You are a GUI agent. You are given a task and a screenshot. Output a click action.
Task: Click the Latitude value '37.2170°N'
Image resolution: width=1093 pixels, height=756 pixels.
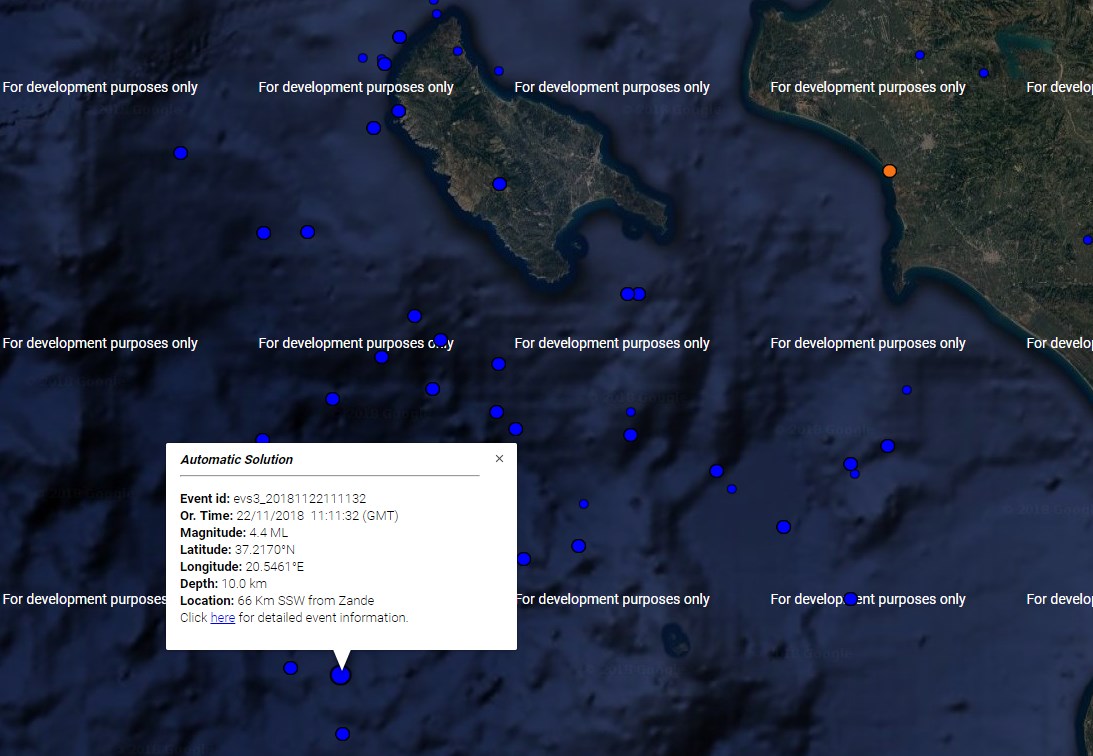[265, 550]
